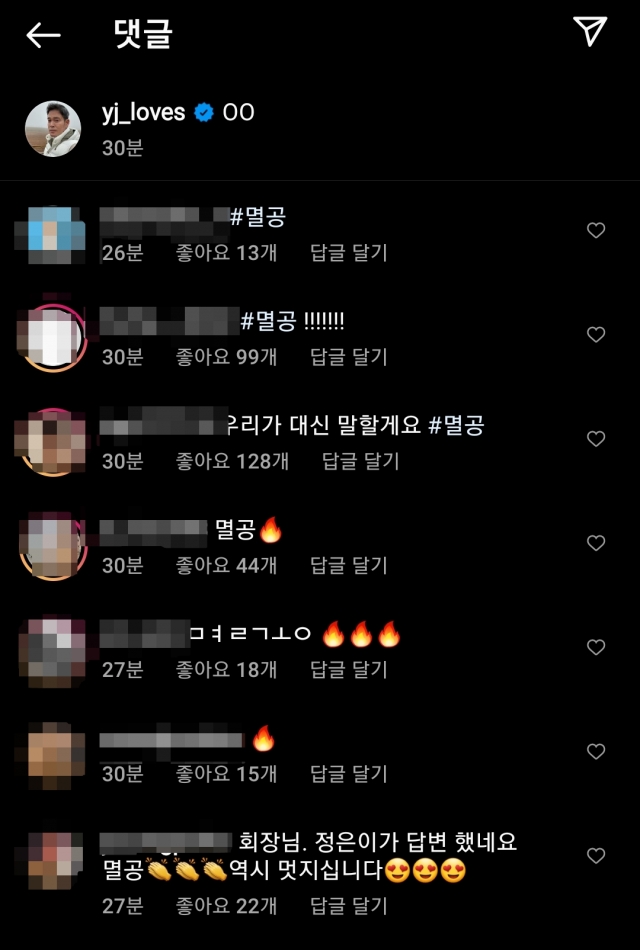Reply to the comment with 44 likes
The height and width of the screenshot is (950, 640).
pos(348,565)
